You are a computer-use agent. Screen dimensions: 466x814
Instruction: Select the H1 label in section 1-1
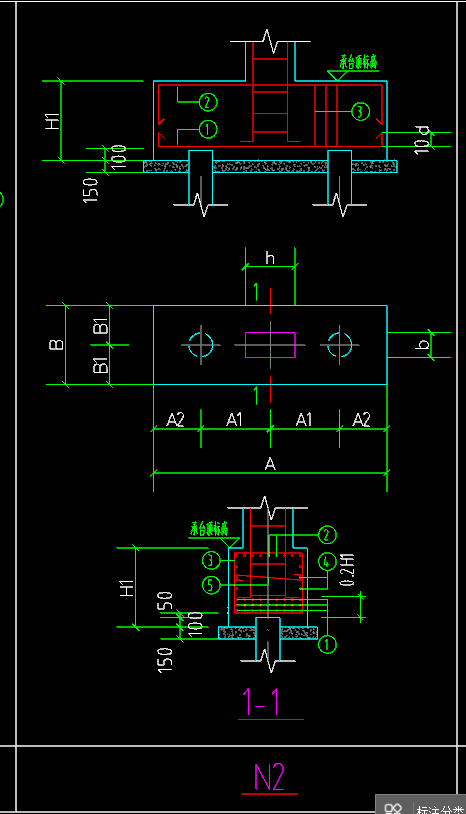tap(127, 588)
